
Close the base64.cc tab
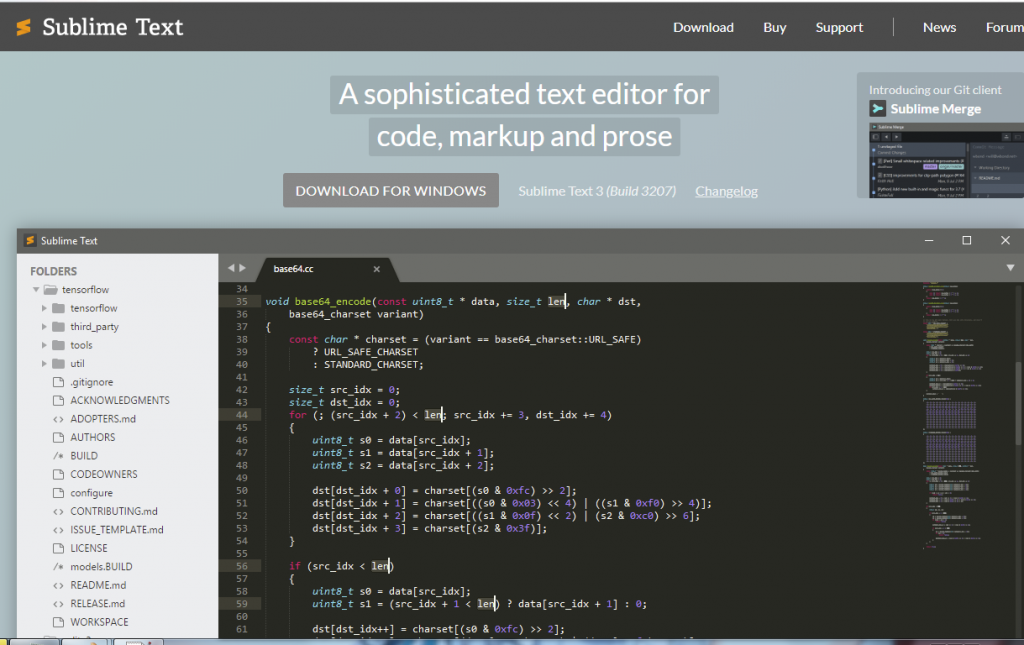point(376,269)
